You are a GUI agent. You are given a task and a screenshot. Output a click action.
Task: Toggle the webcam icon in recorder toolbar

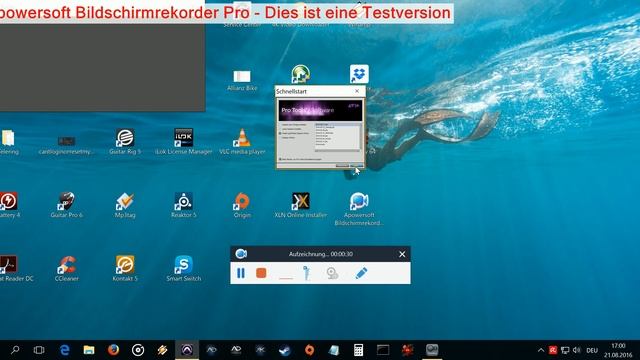[333, 273]
